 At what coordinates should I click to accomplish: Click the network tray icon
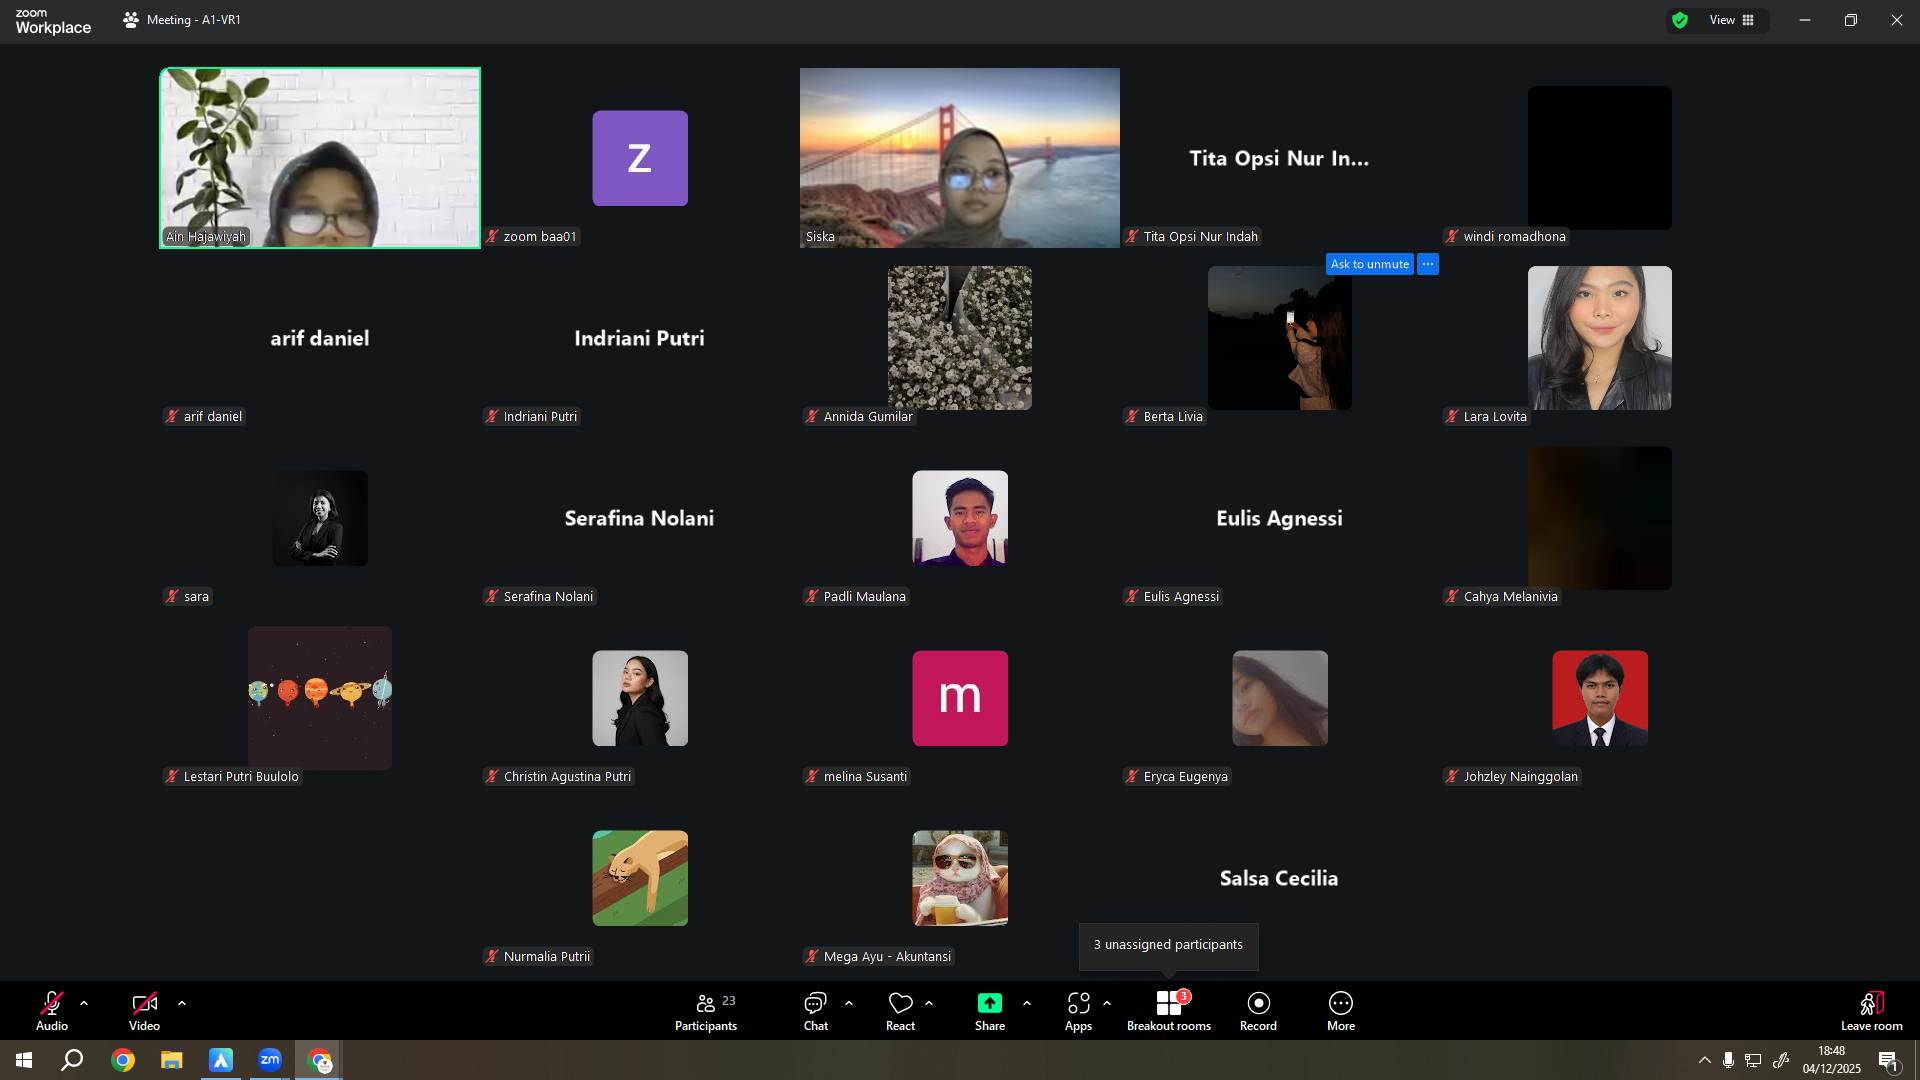[1754, 1060]
